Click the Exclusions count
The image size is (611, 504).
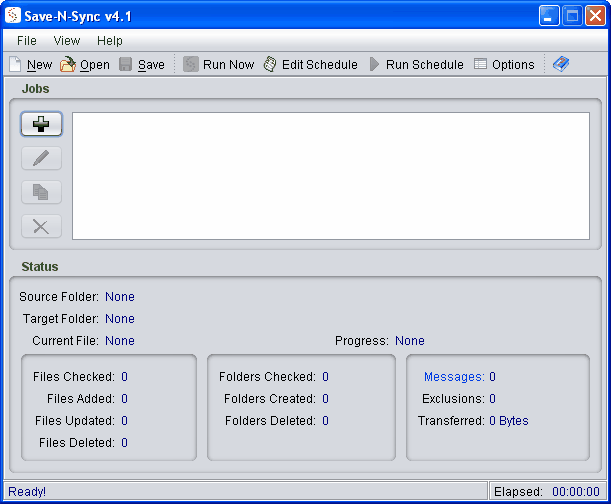(x=493, y=398)
